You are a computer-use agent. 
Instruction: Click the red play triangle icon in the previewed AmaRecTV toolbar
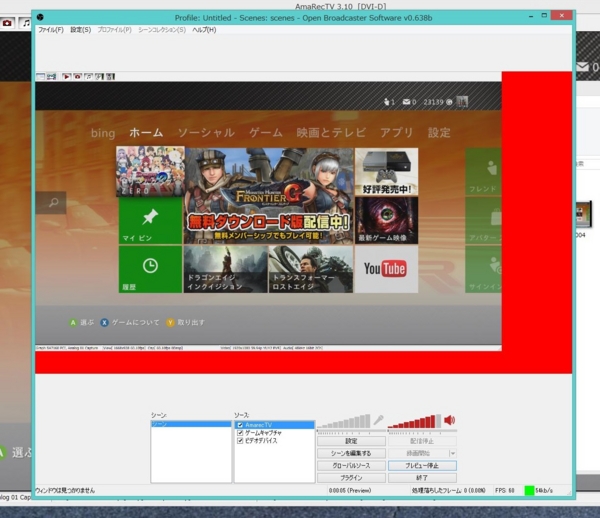tap(67, 77)
